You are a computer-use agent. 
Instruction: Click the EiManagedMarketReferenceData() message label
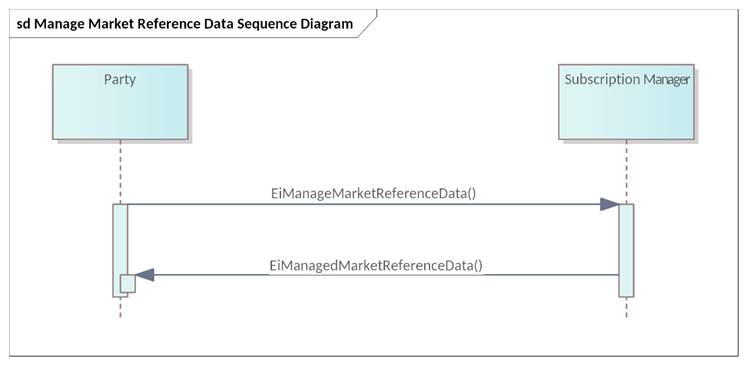pyautogui.click(x=376, y=265)
